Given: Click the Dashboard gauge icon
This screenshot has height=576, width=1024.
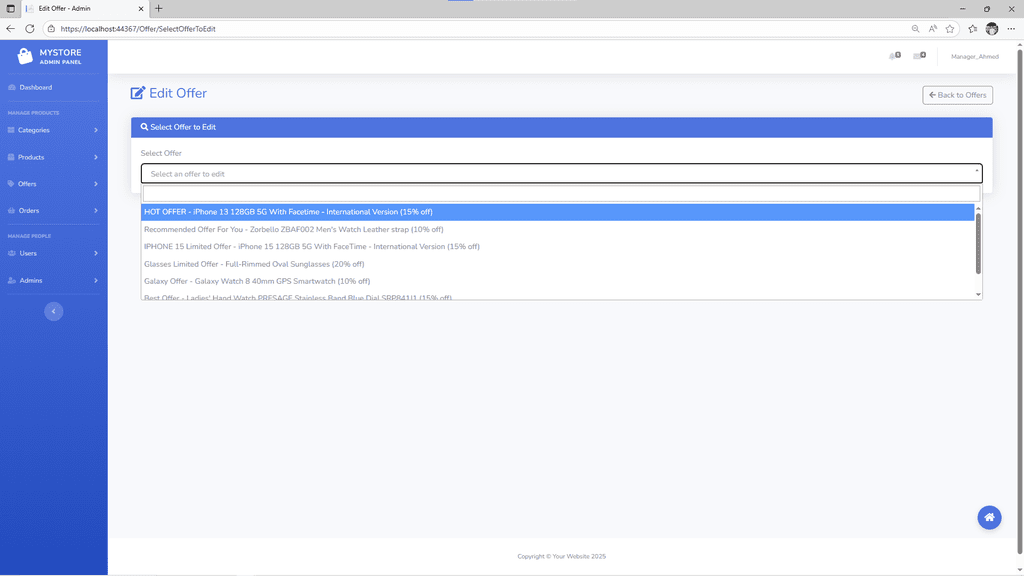Looking at the screenshot, I should pos(11,88).
